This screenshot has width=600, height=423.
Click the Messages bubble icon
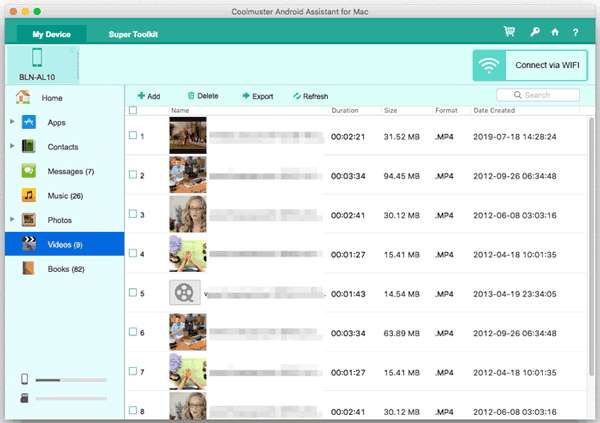29,171
